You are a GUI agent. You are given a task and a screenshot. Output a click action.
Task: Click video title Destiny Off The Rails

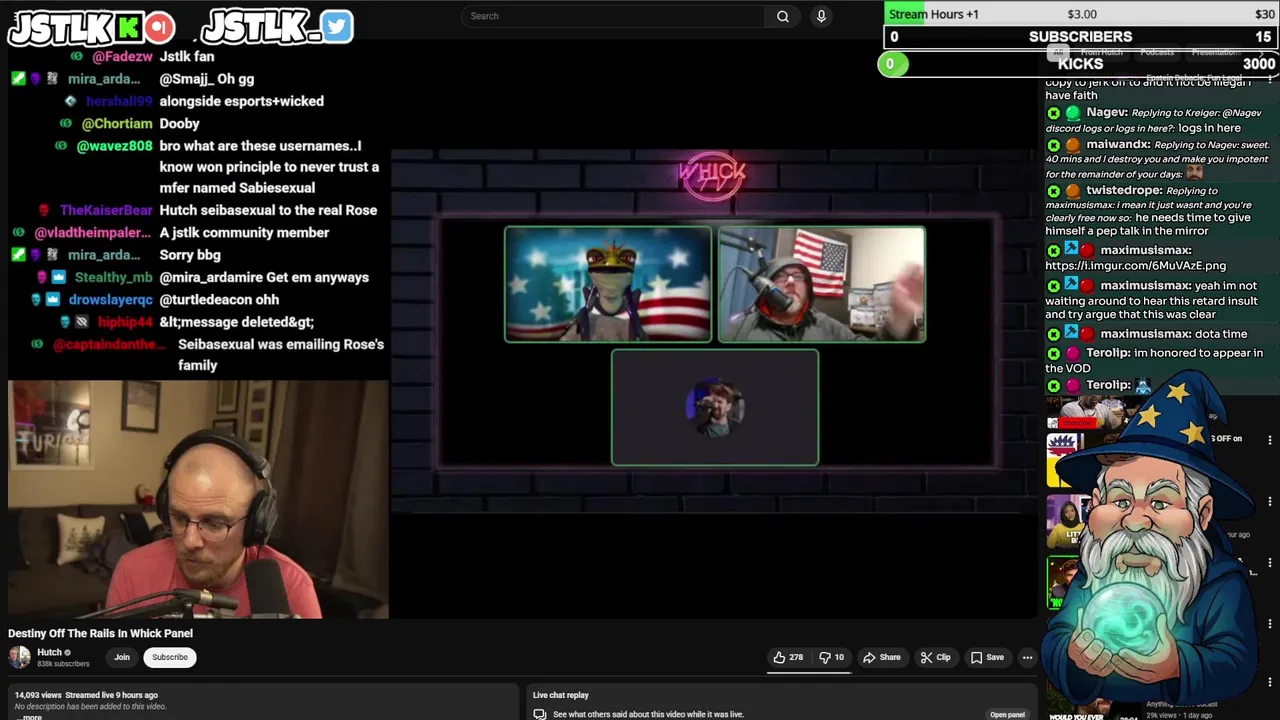point(100,633)
